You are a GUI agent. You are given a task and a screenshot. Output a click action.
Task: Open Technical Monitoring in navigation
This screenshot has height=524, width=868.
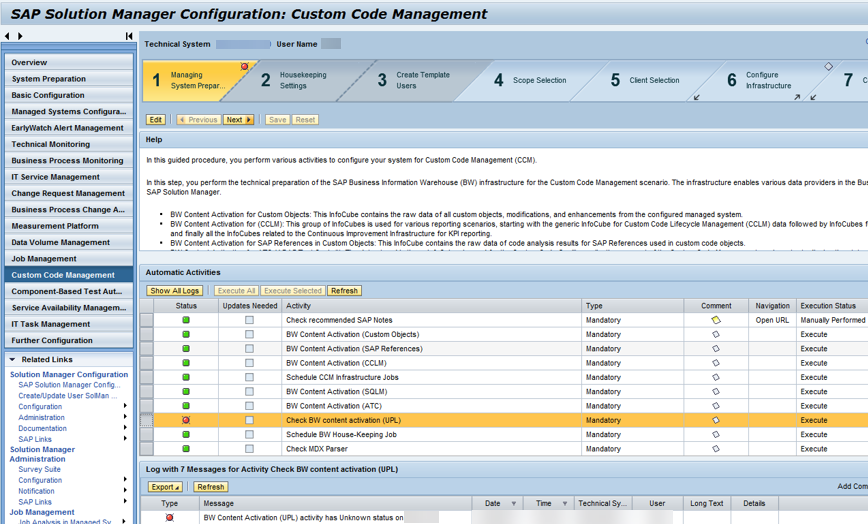69,144
